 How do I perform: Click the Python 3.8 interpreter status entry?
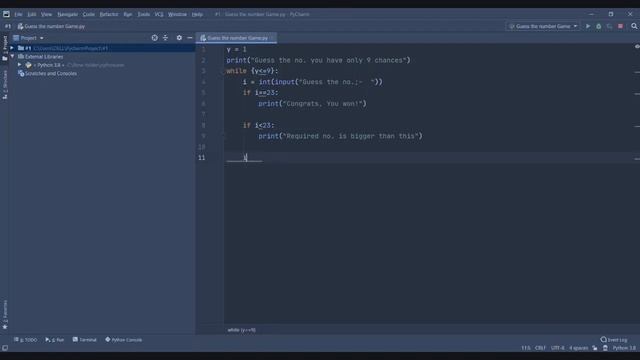pyautogui.click(x=624, y=348)
